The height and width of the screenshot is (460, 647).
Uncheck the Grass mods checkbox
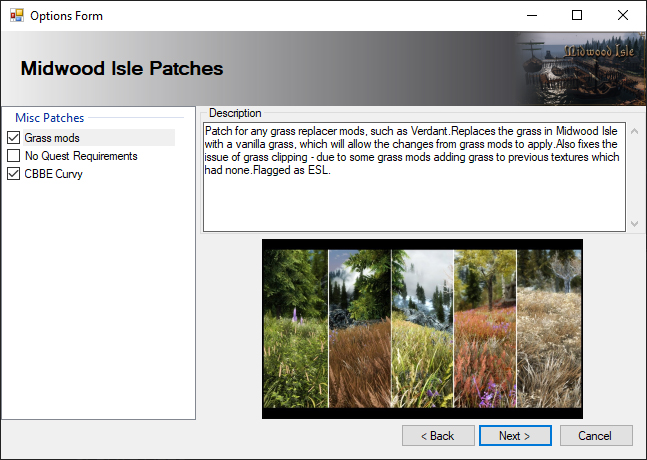(14, 138)
